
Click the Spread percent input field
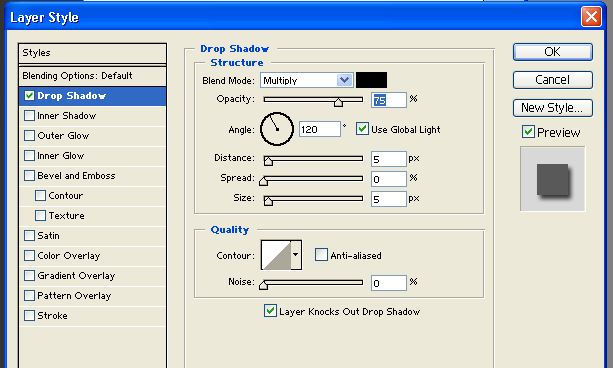[389, 179]
